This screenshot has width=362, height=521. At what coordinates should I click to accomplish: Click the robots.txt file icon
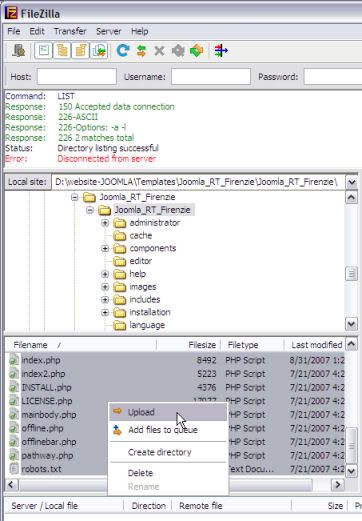tap(14, 469)
